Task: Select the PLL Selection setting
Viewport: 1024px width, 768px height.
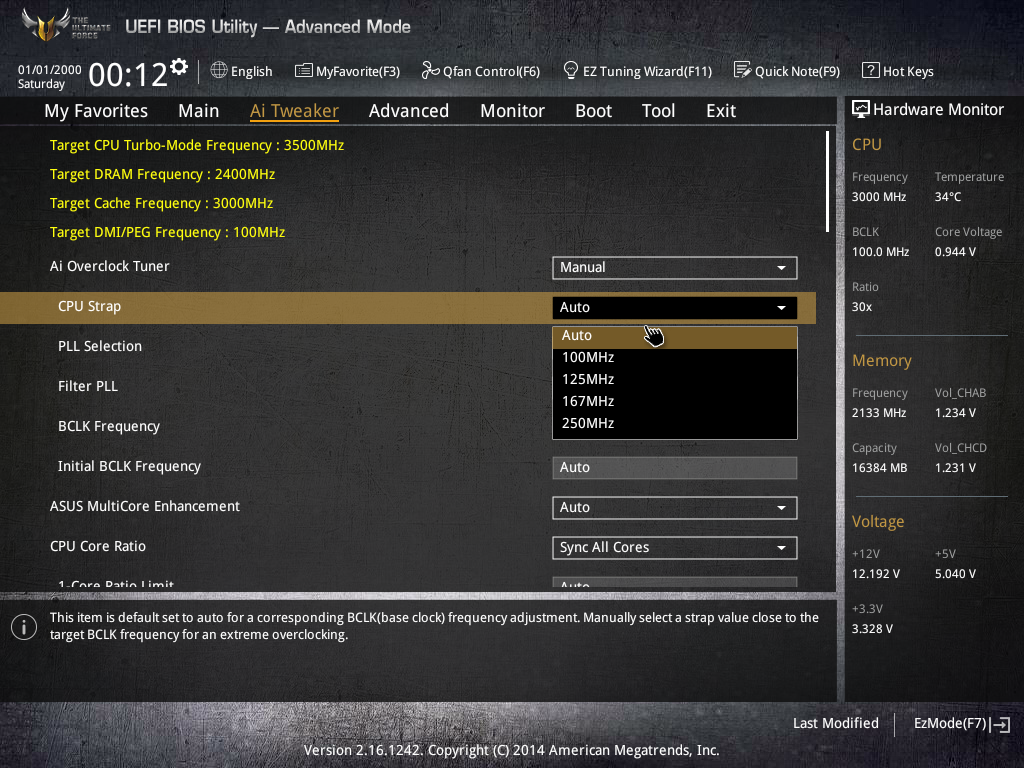Action: (100, 346)
